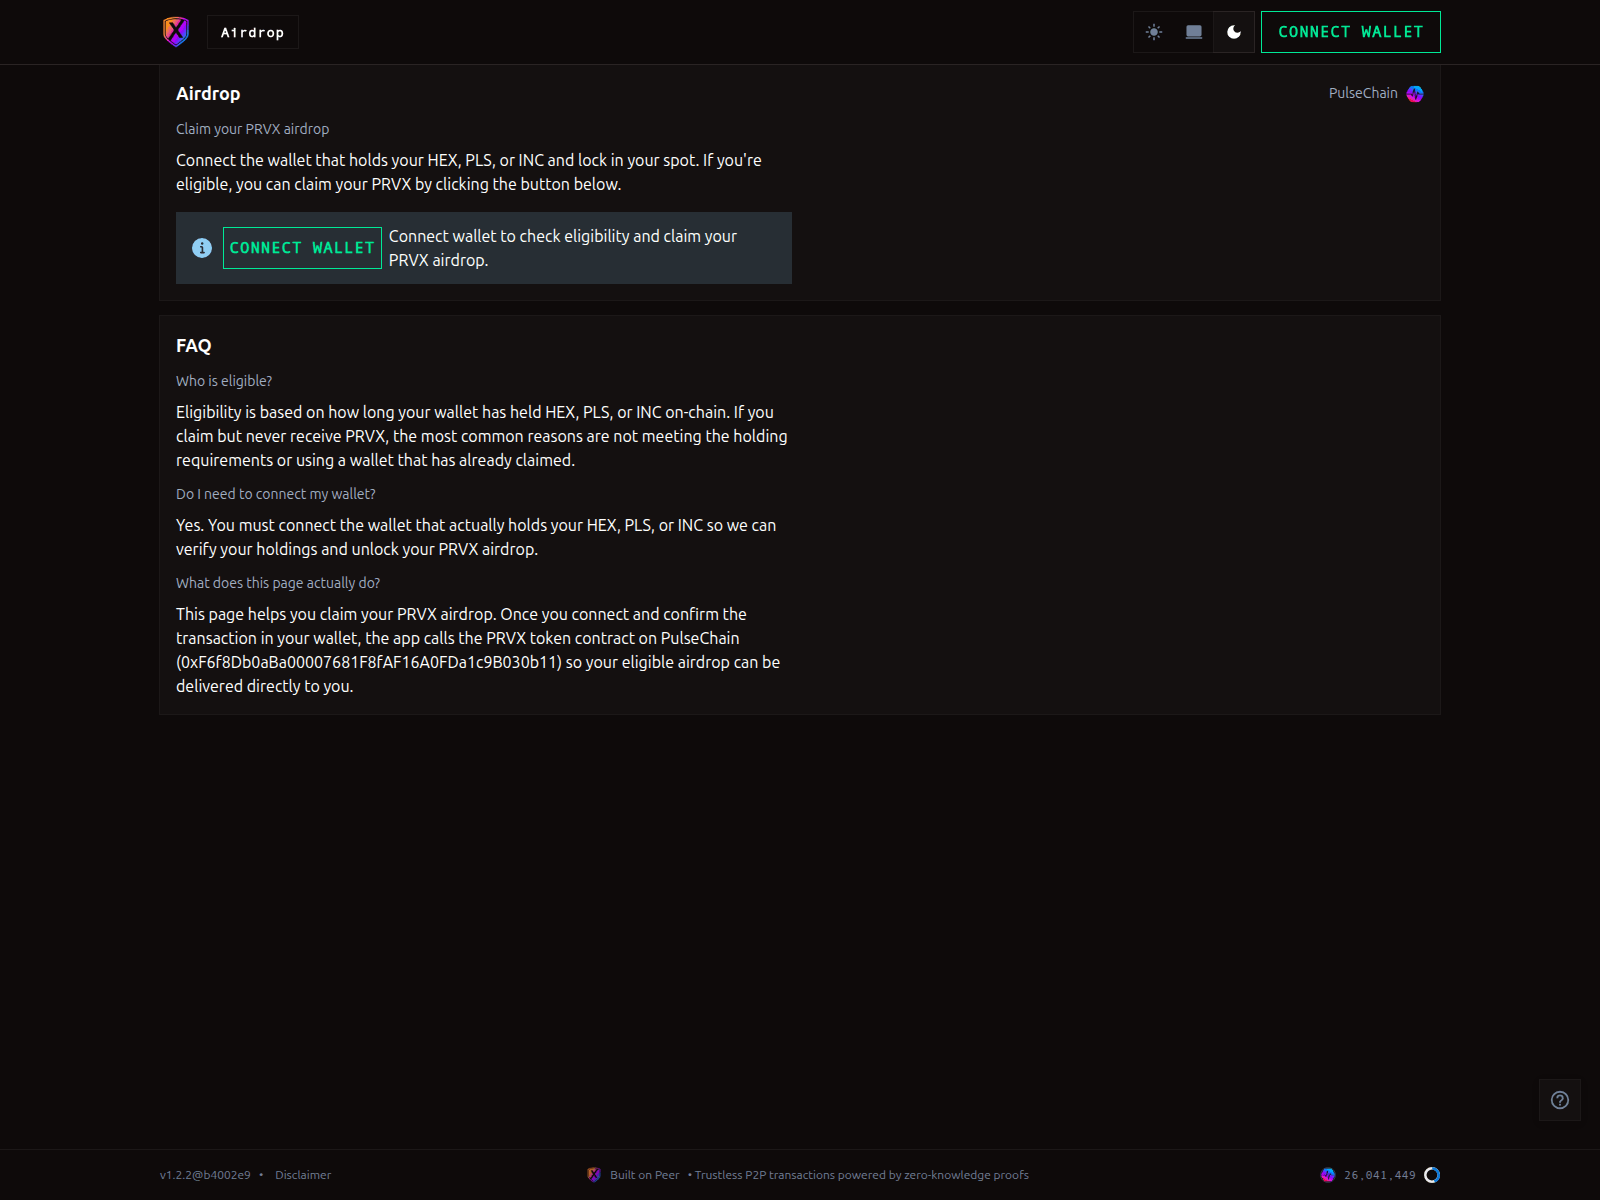Switch to light theme sun icon
1600x1200 pixels.
pos(1154,32)
